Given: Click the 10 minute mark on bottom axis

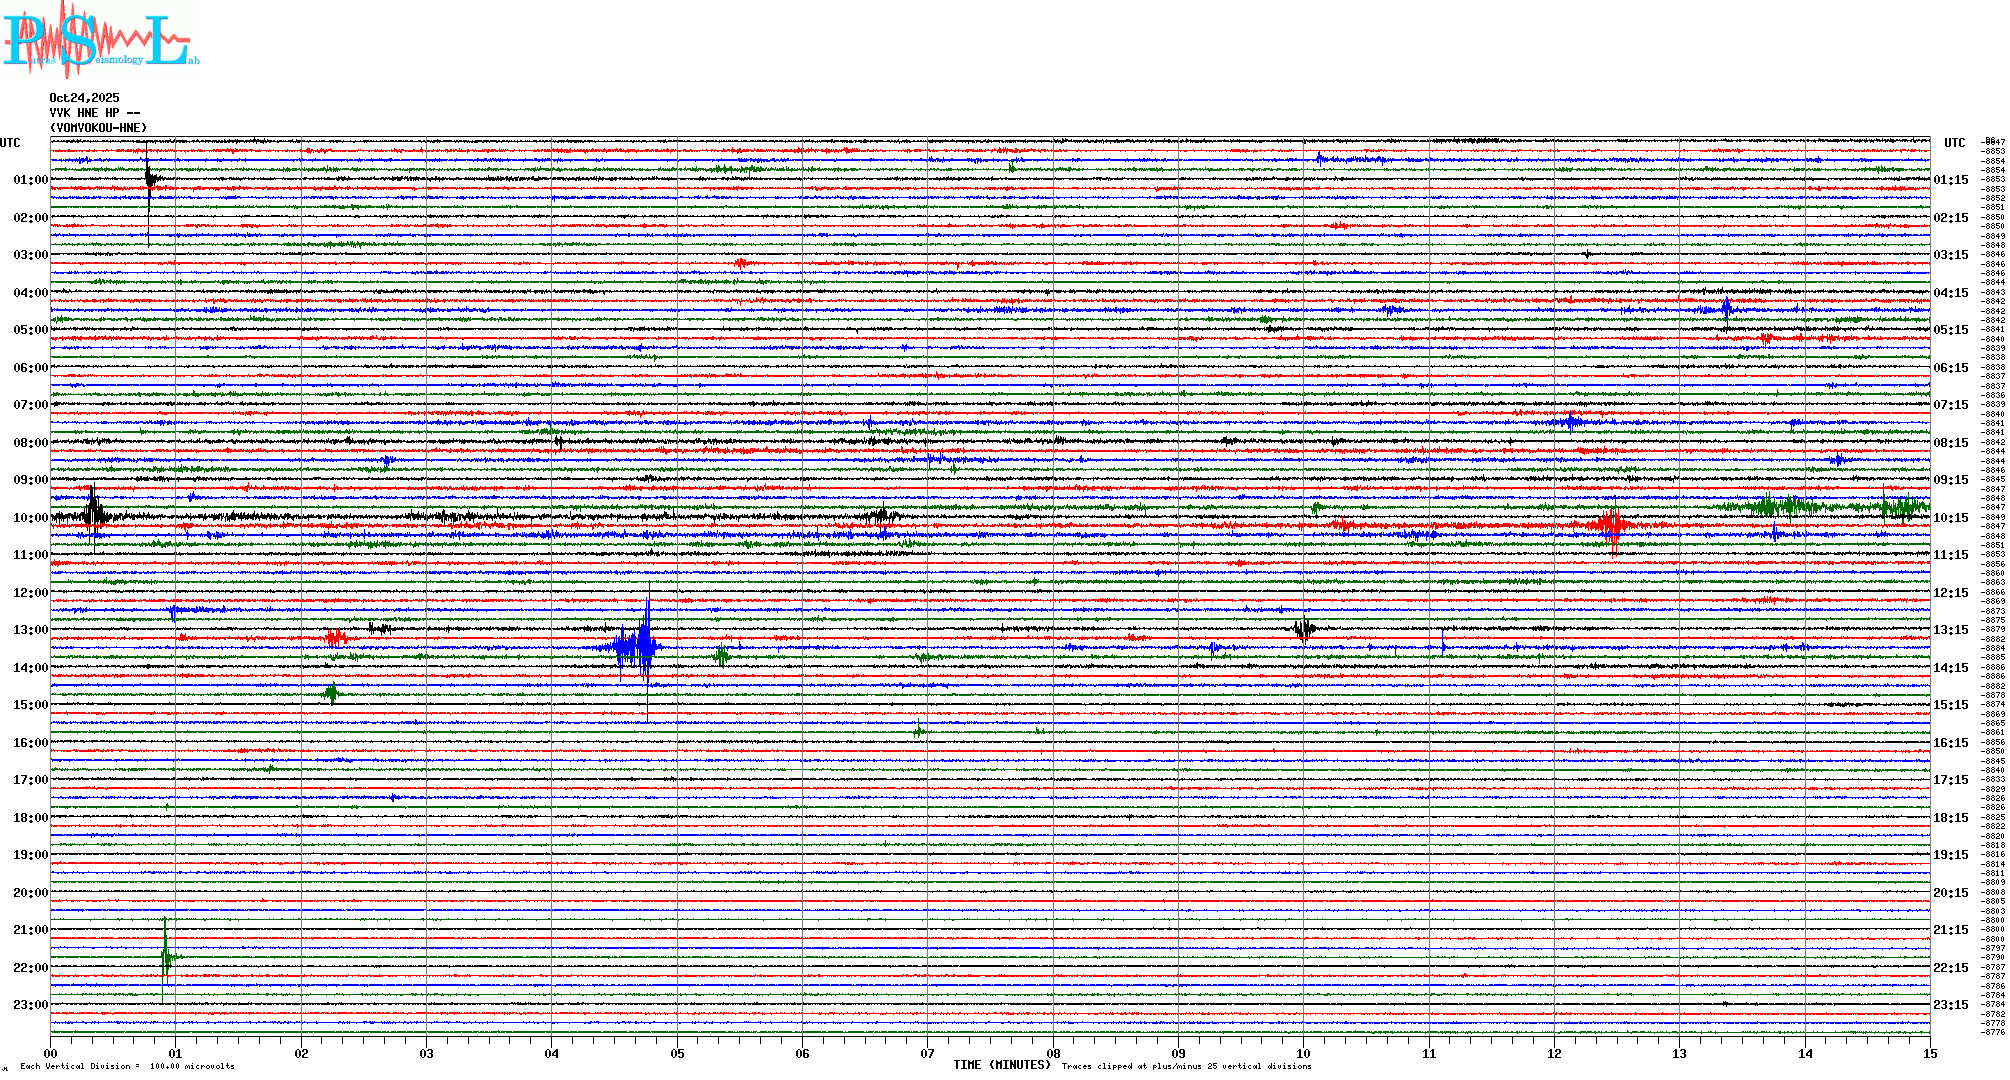Looking at the screenshot, I should tap(1303, 1053).
